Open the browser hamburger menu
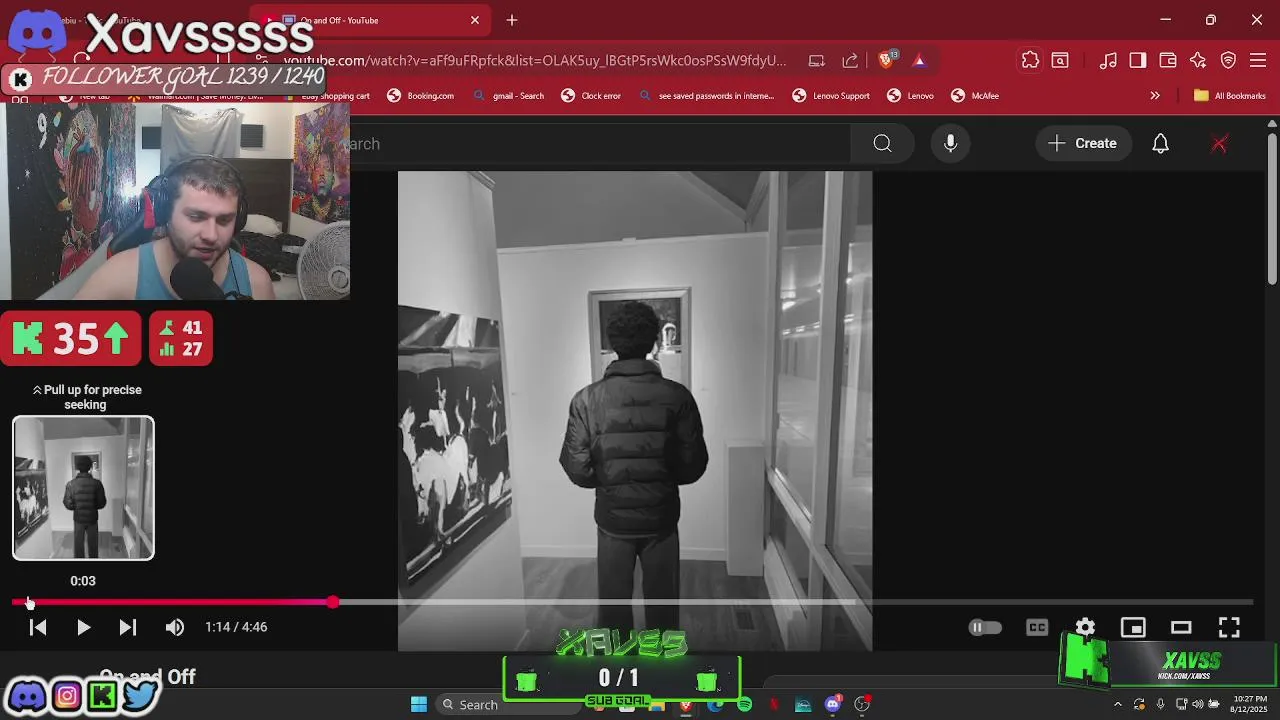The height and width of the screenshot is (720, 1280). coord(1259,60)
